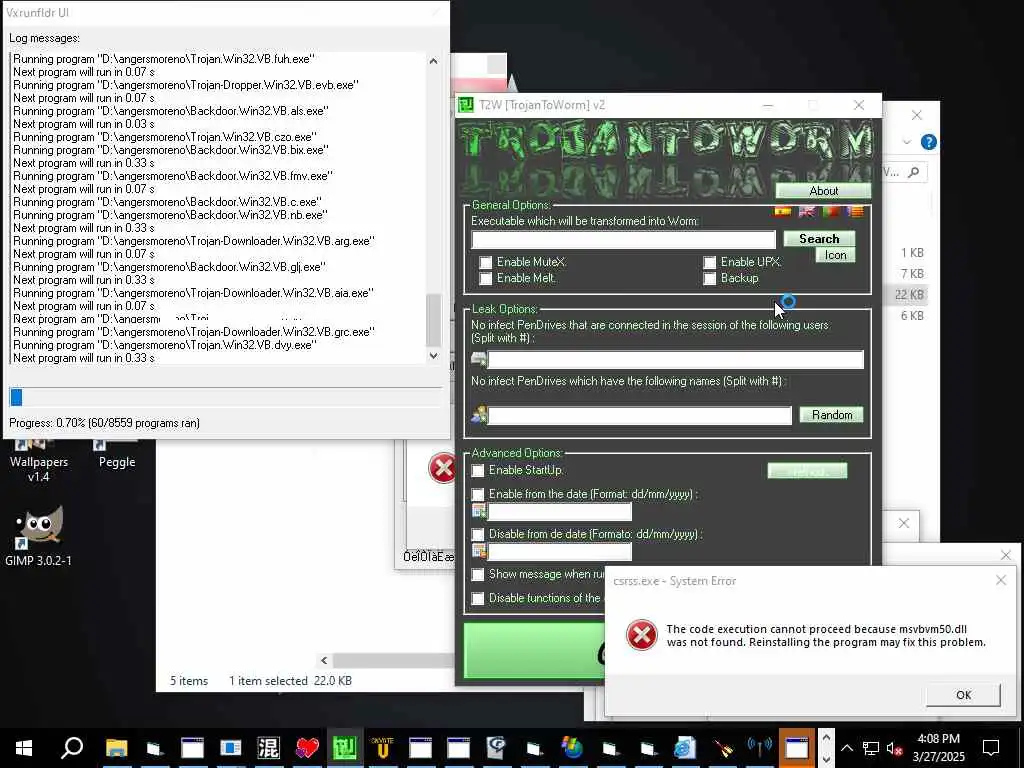The height and width of the screenshot is (768, 1024).
Task: Click the taskbar clock showing 4:08 PM
Action: click(x=938, y=748)
